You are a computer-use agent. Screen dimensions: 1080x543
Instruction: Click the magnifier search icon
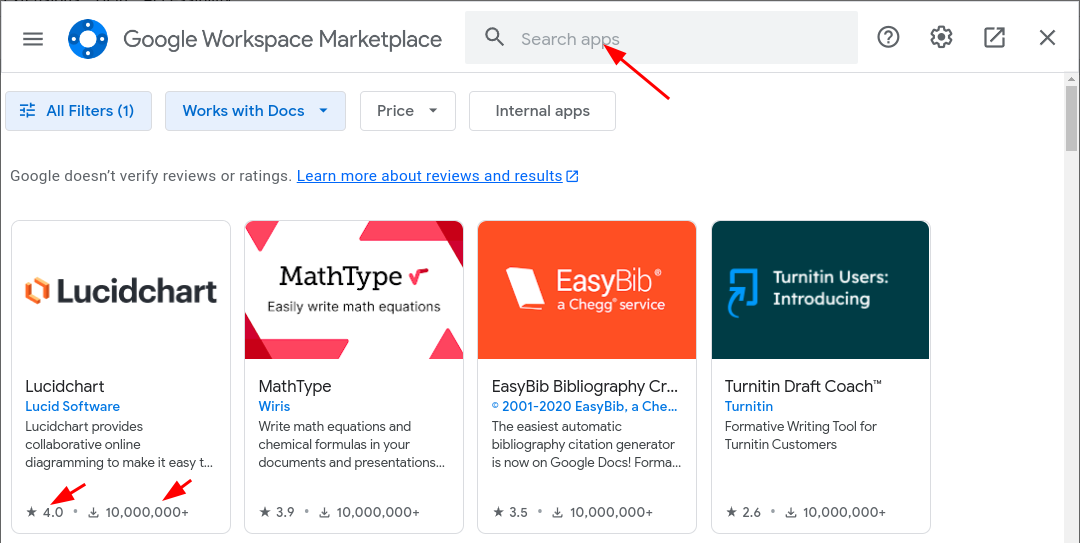pos(495,37)
